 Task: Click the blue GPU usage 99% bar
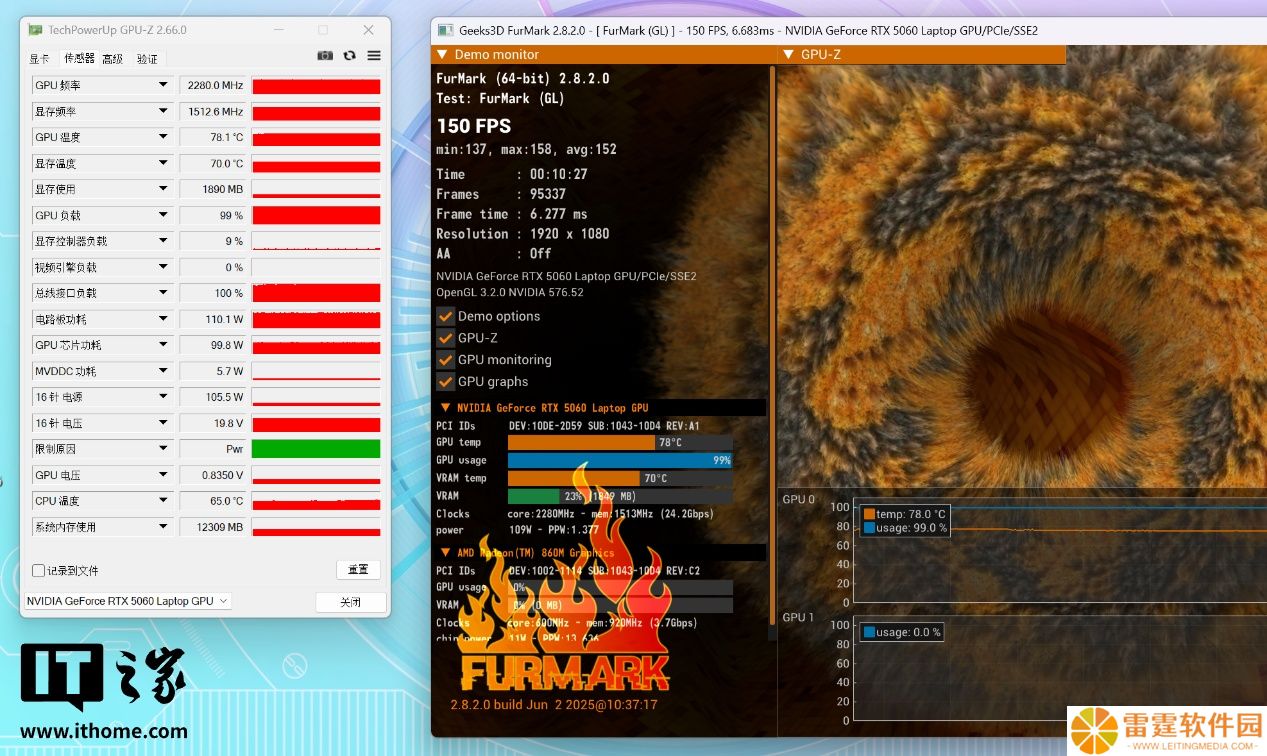click(620, 460)
